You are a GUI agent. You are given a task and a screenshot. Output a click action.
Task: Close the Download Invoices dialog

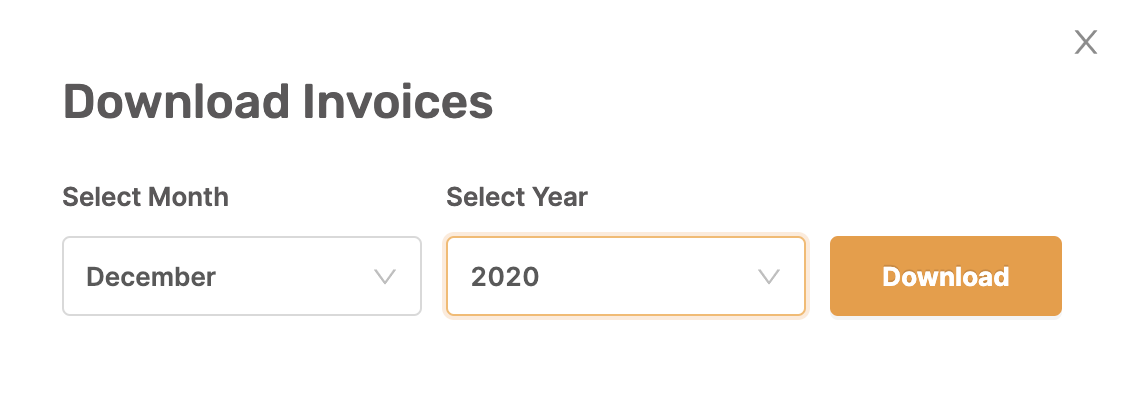(1086, 43)
